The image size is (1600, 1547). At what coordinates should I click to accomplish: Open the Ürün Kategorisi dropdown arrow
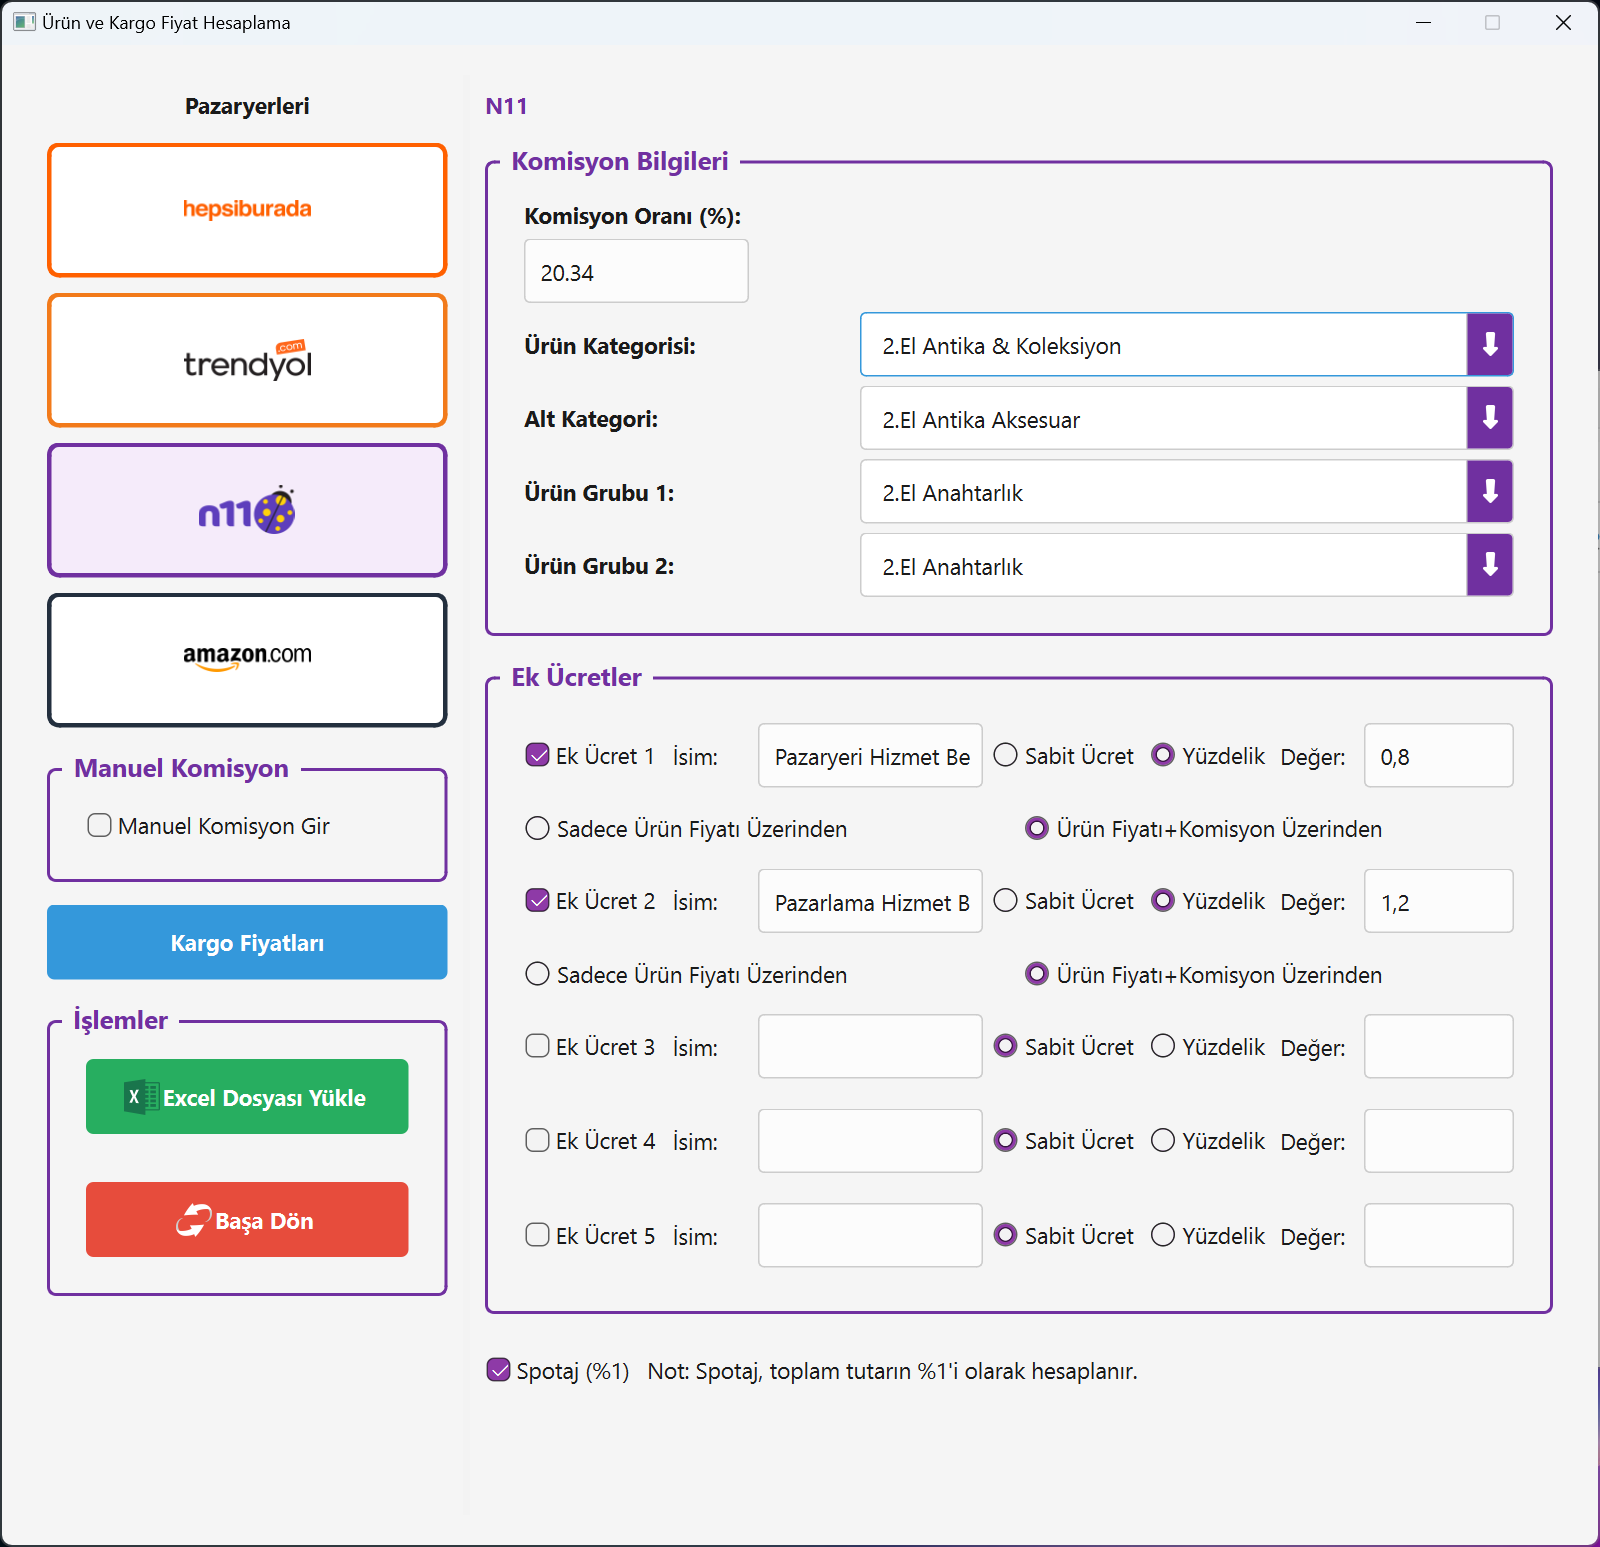[1490, 345]
